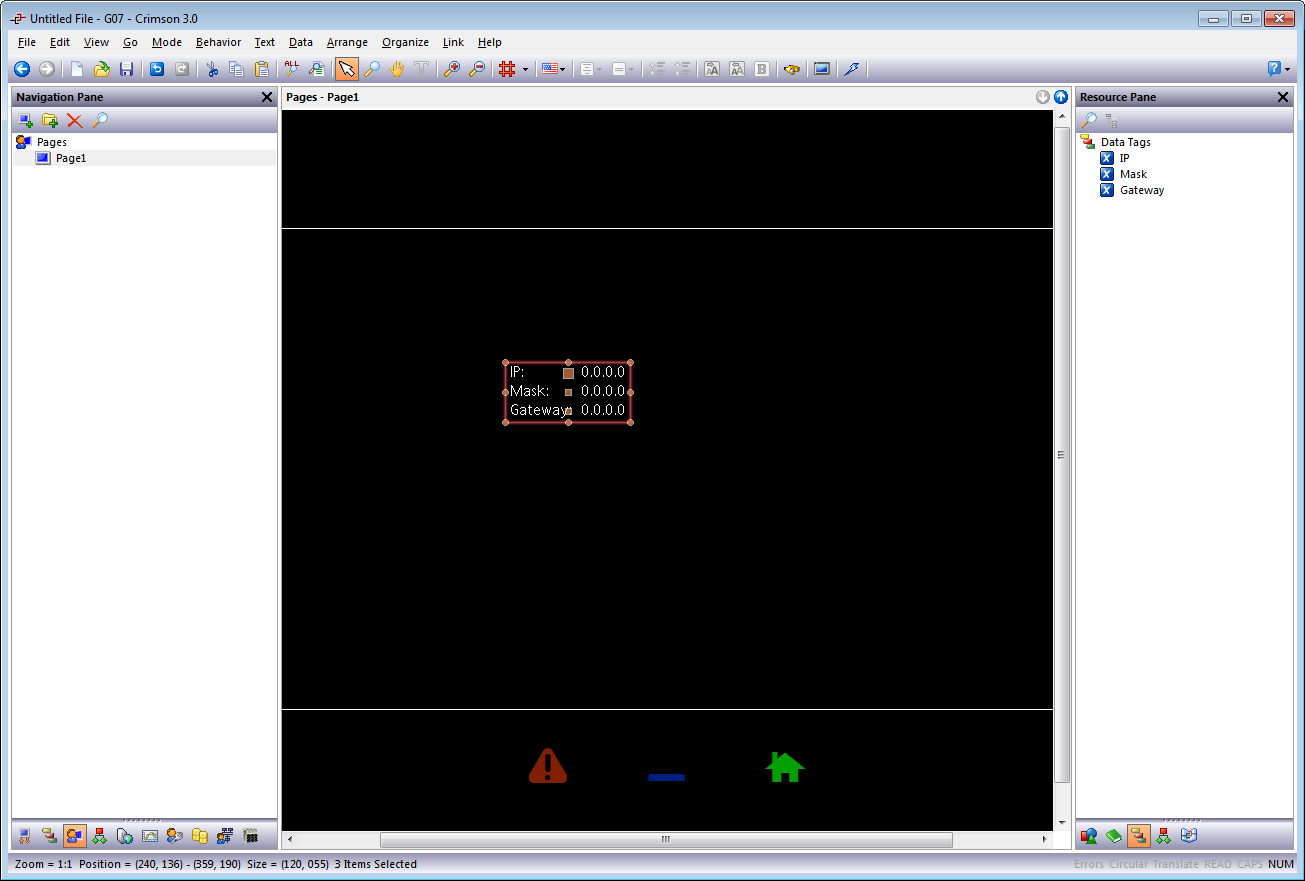Click the red warning triangle on the canvas
The width and height of the screenshot is (1305, 881).
tap(548, 766)
